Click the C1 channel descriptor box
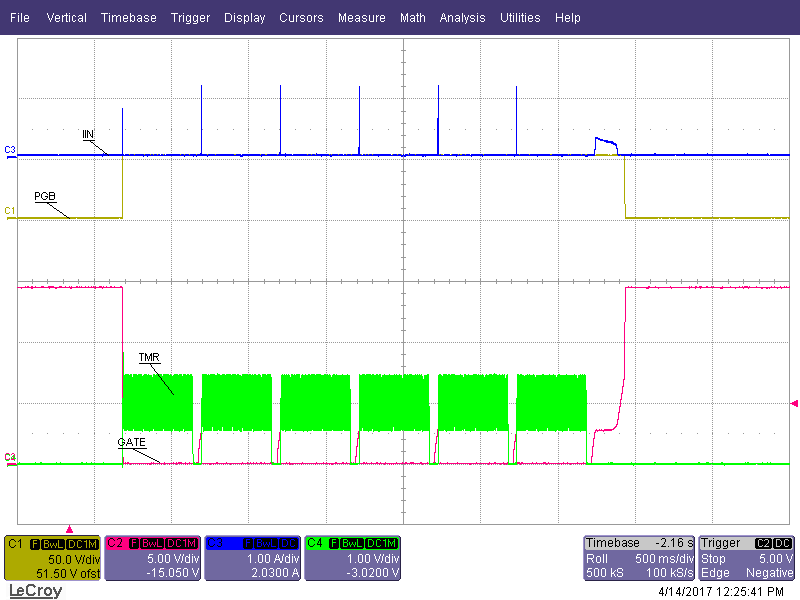 [x=52, y=558]
